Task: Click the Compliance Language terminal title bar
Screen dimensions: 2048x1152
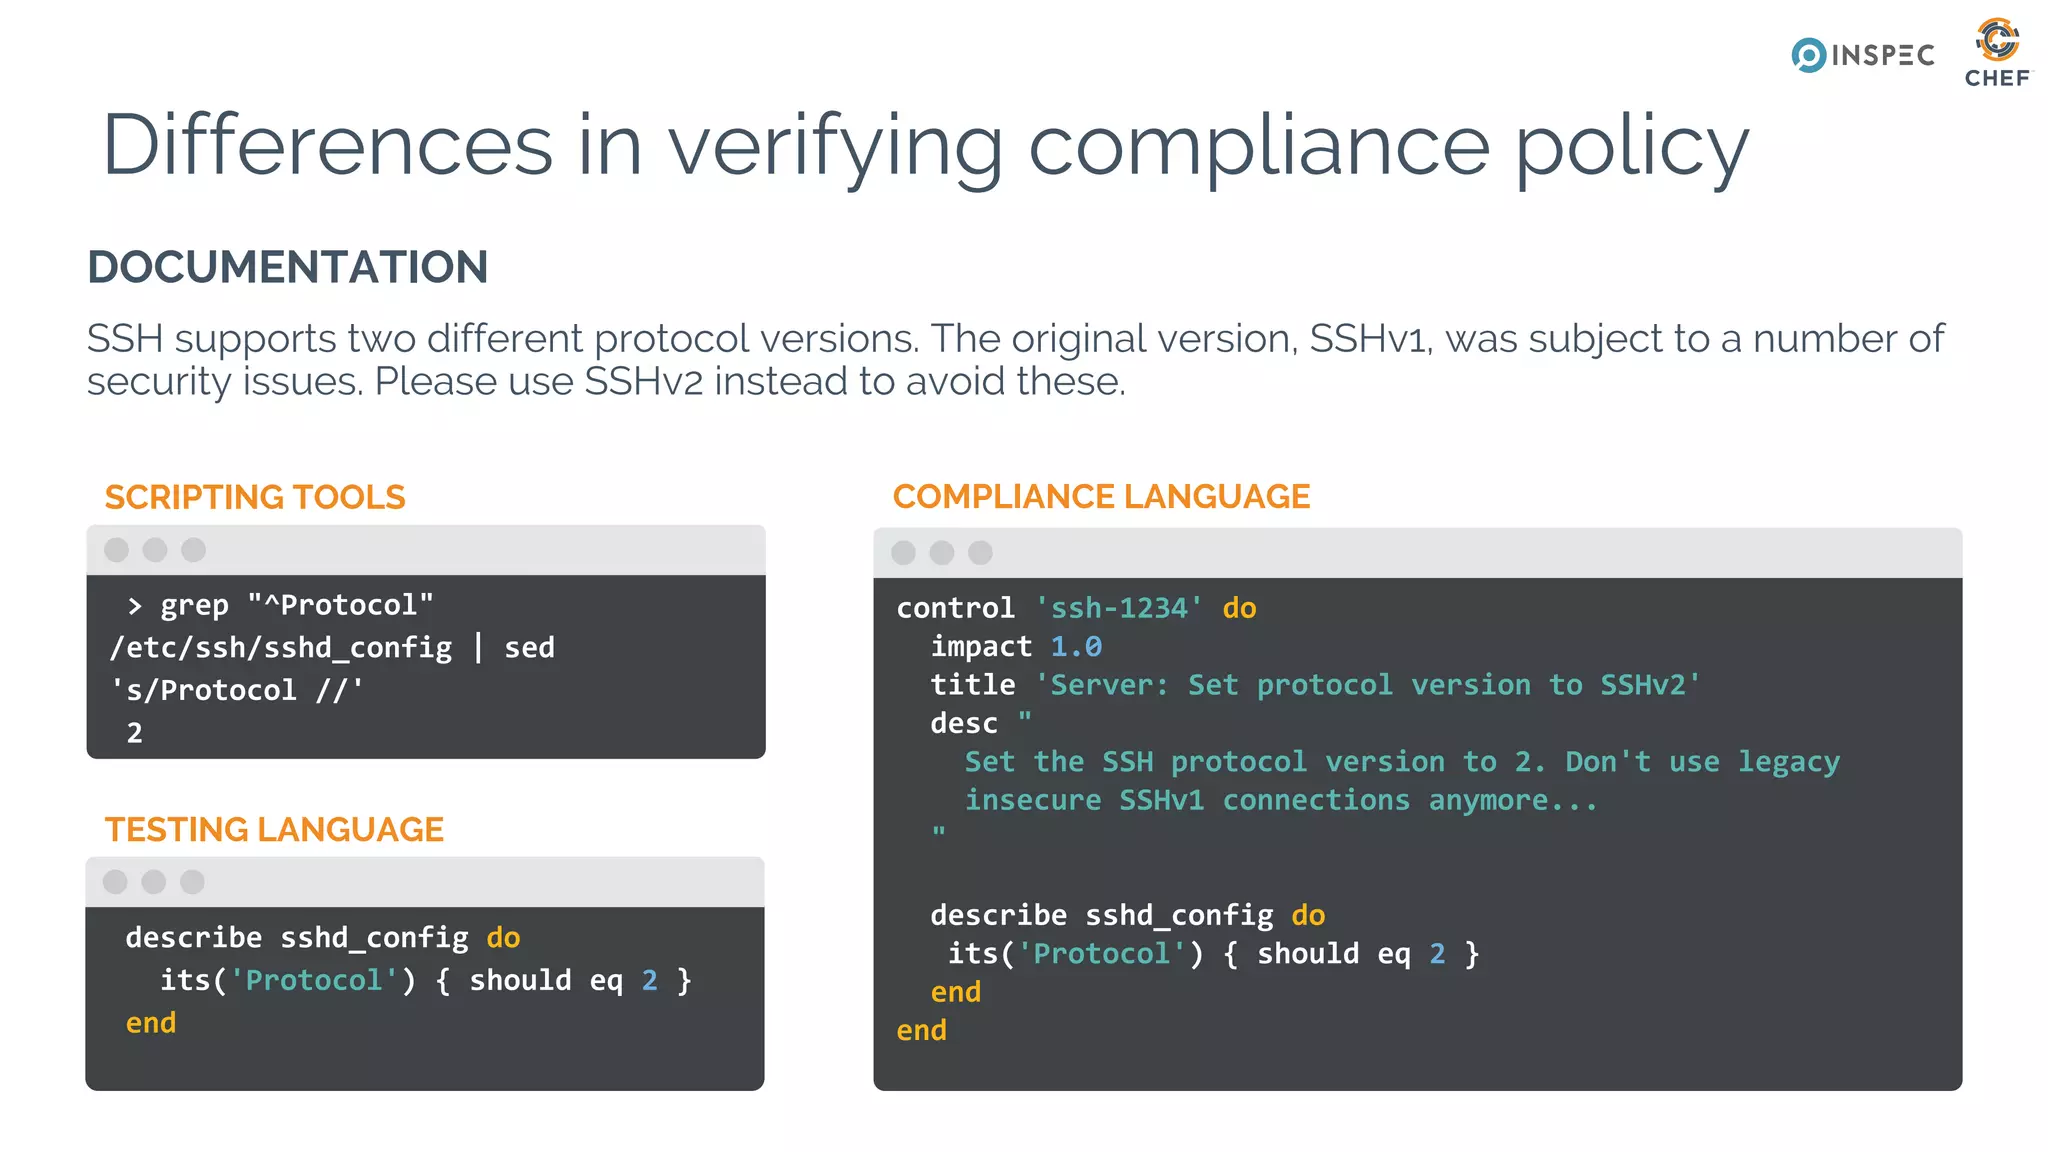Action: [1418, 553]
